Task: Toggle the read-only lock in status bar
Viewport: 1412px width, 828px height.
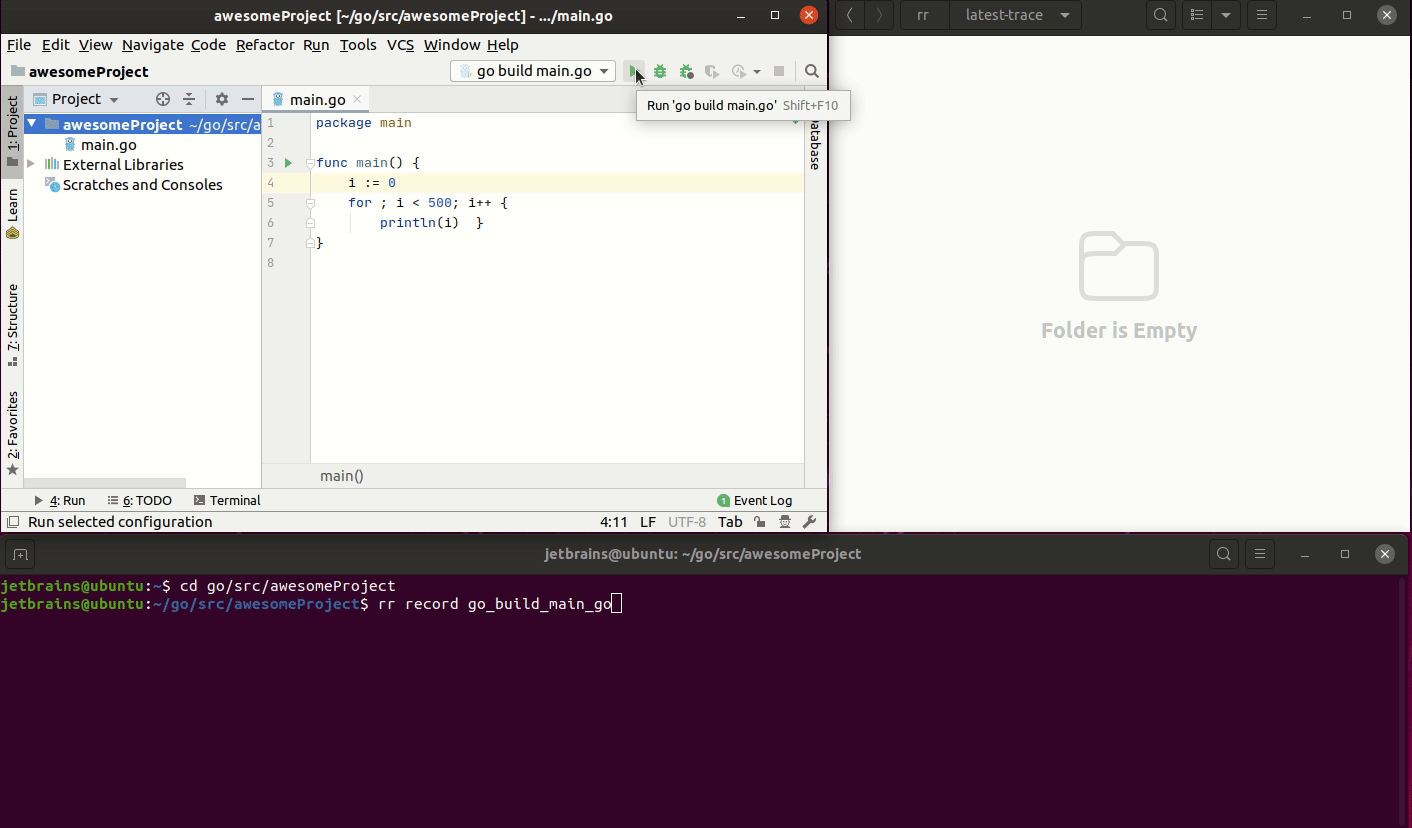Action: pos(759,521)
